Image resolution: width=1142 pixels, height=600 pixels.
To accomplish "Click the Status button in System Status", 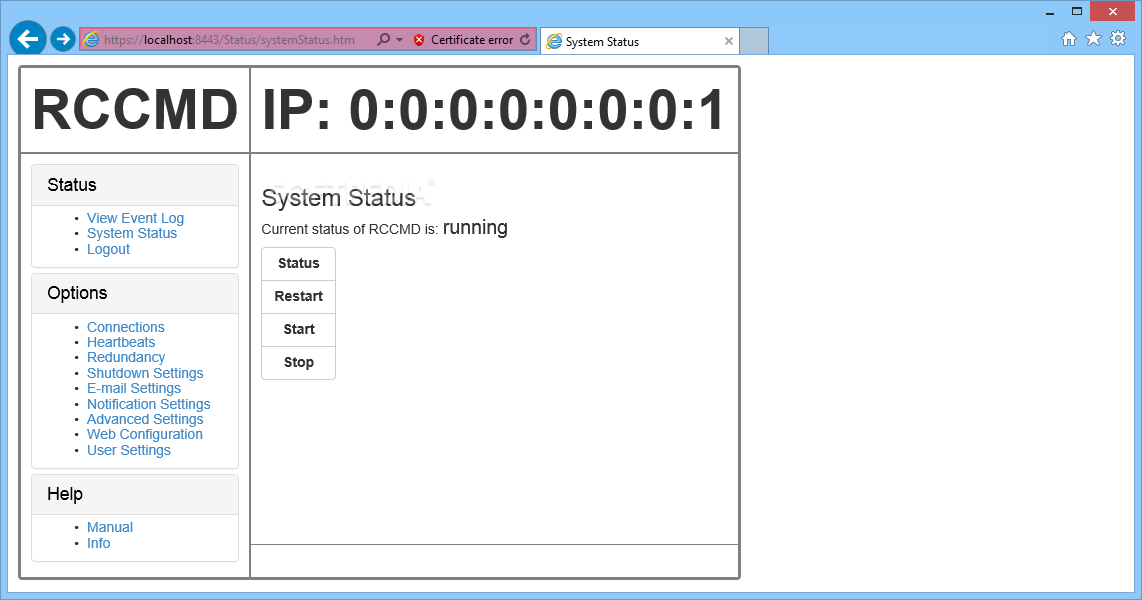I will (299, 264).
